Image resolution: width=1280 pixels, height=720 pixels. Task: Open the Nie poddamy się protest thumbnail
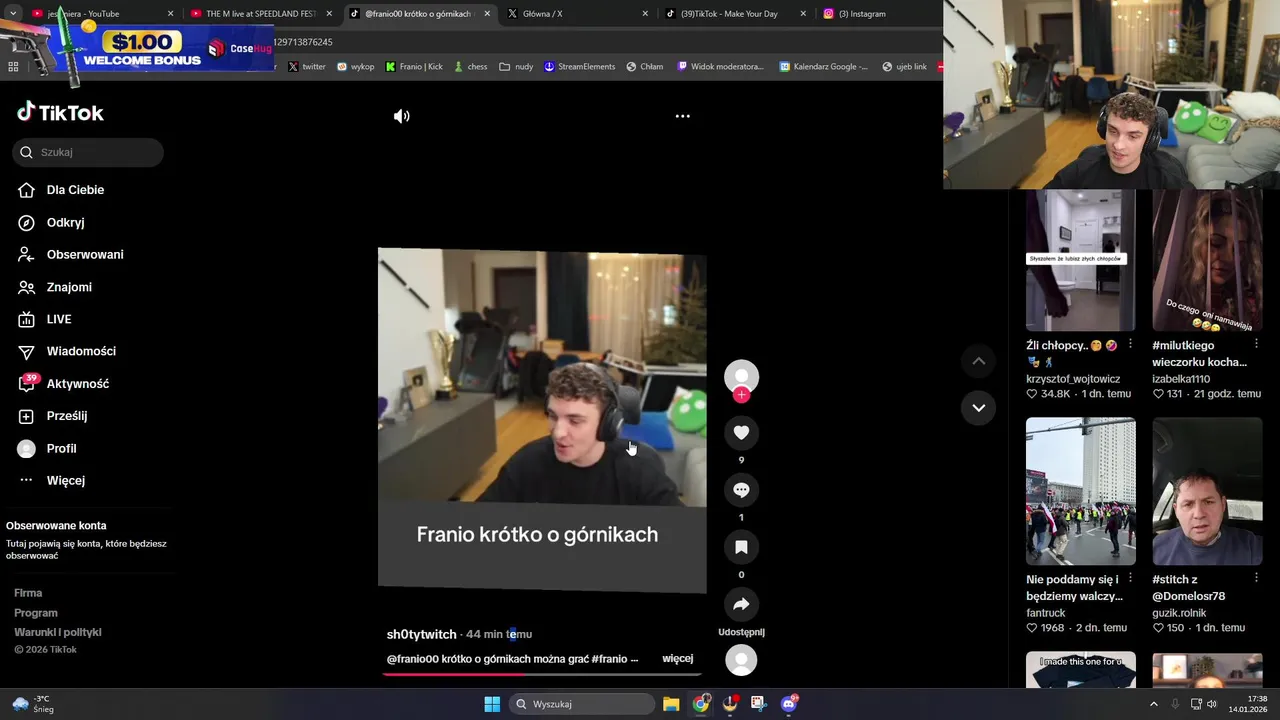coord(1080,491)
